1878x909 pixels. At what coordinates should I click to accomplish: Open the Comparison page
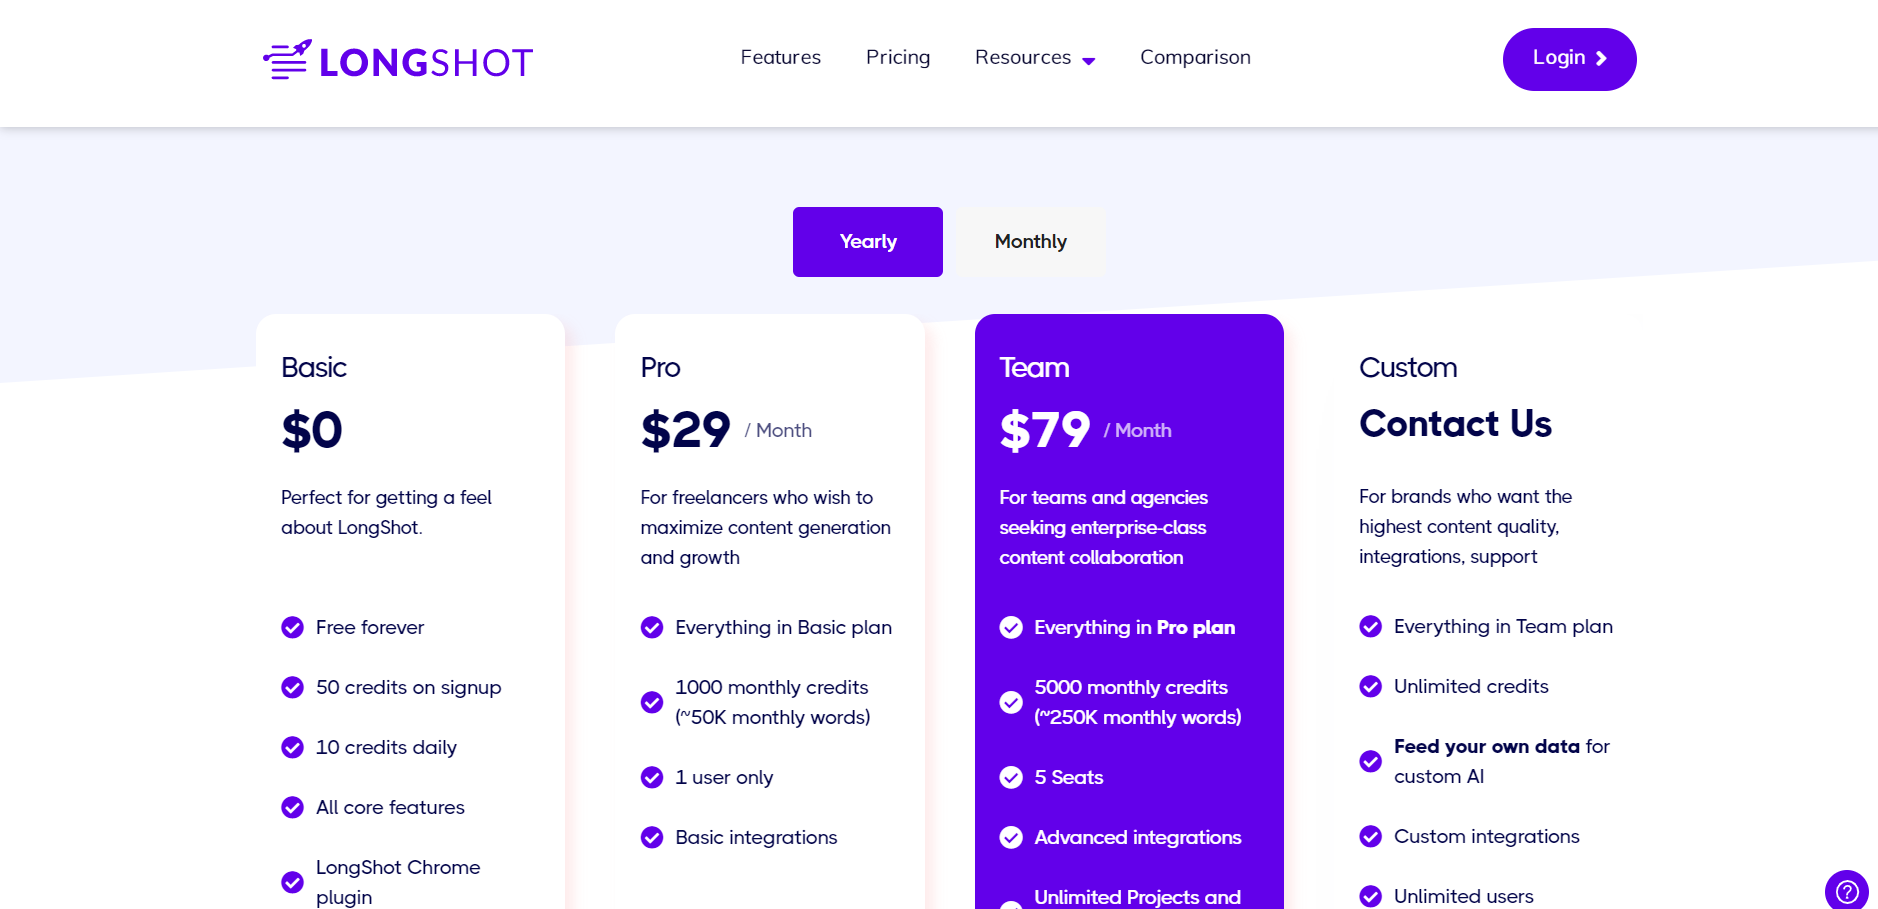tap(1195, 58)
